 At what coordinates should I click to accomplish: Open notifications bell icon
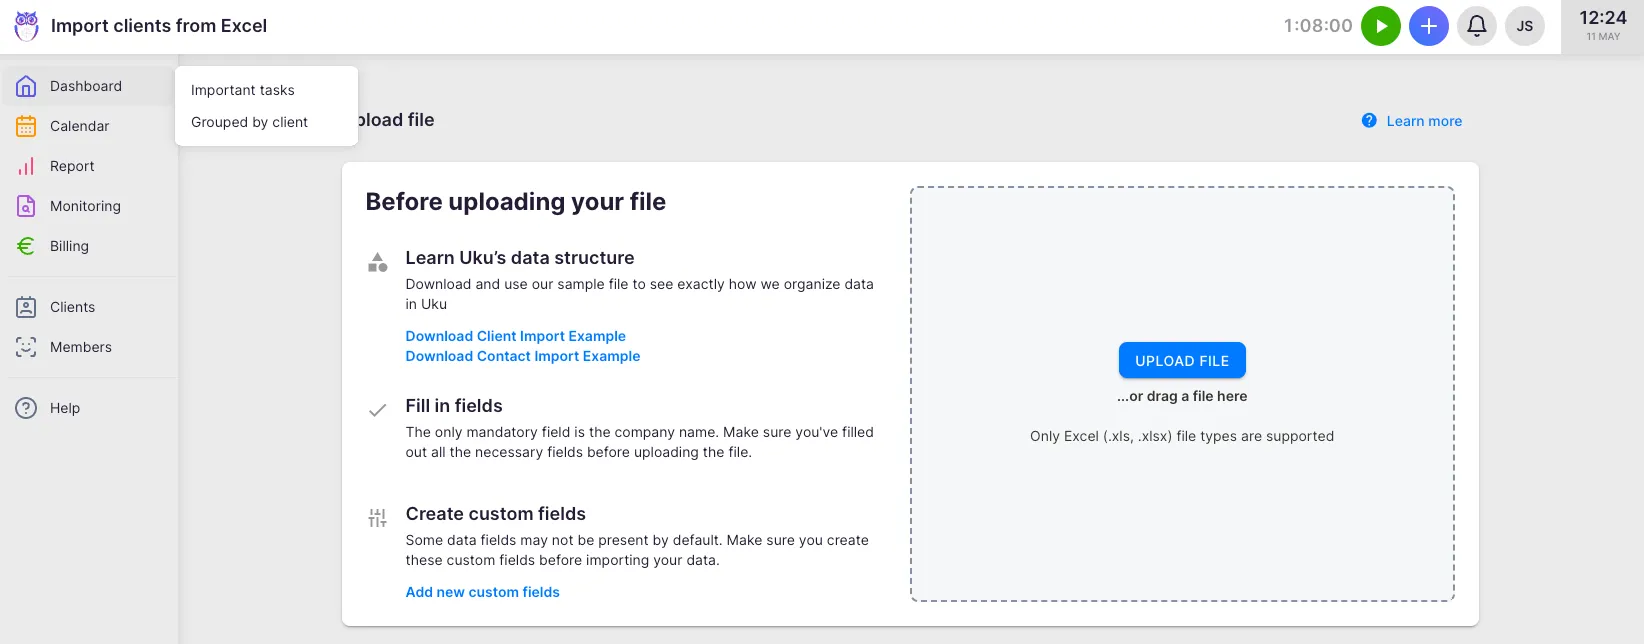point(1476,26)
